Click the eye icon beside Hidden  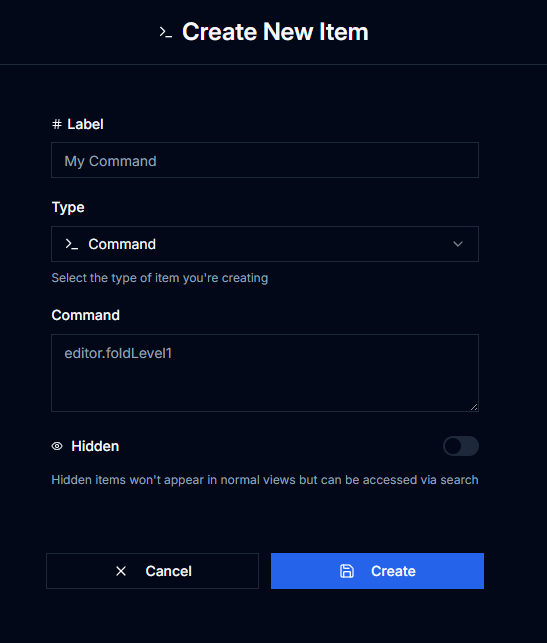click(x=57, y=446)
